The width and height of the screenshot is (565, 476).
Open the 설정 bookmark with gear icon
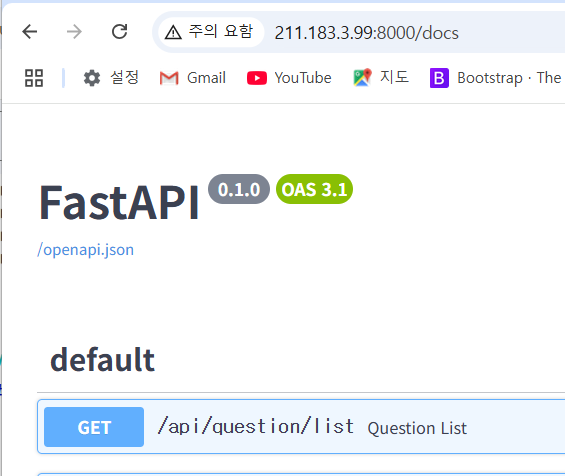(x=111, y=78)
